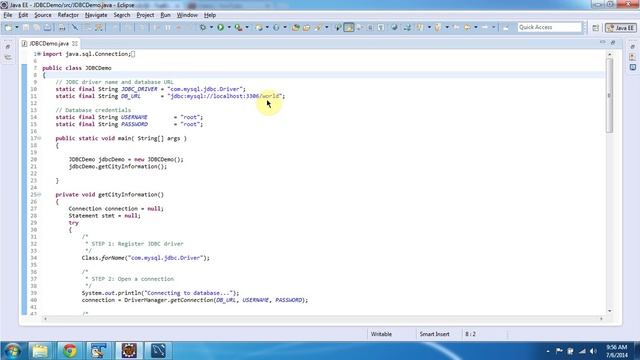Screen dimensions: 640x360
Task: Open the File menu
Action: (8, 15)
